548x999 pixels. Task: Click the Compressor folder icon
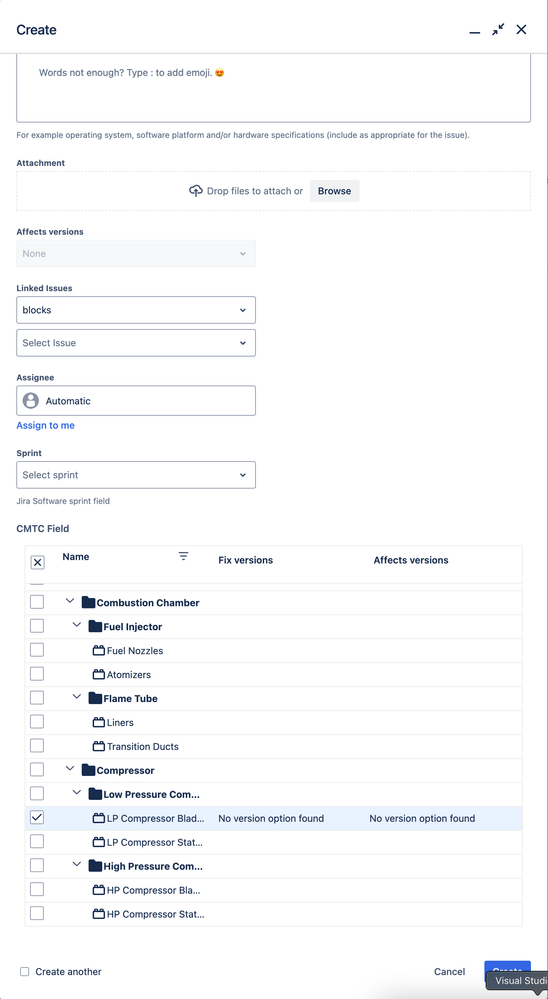(x=88, y=770)
